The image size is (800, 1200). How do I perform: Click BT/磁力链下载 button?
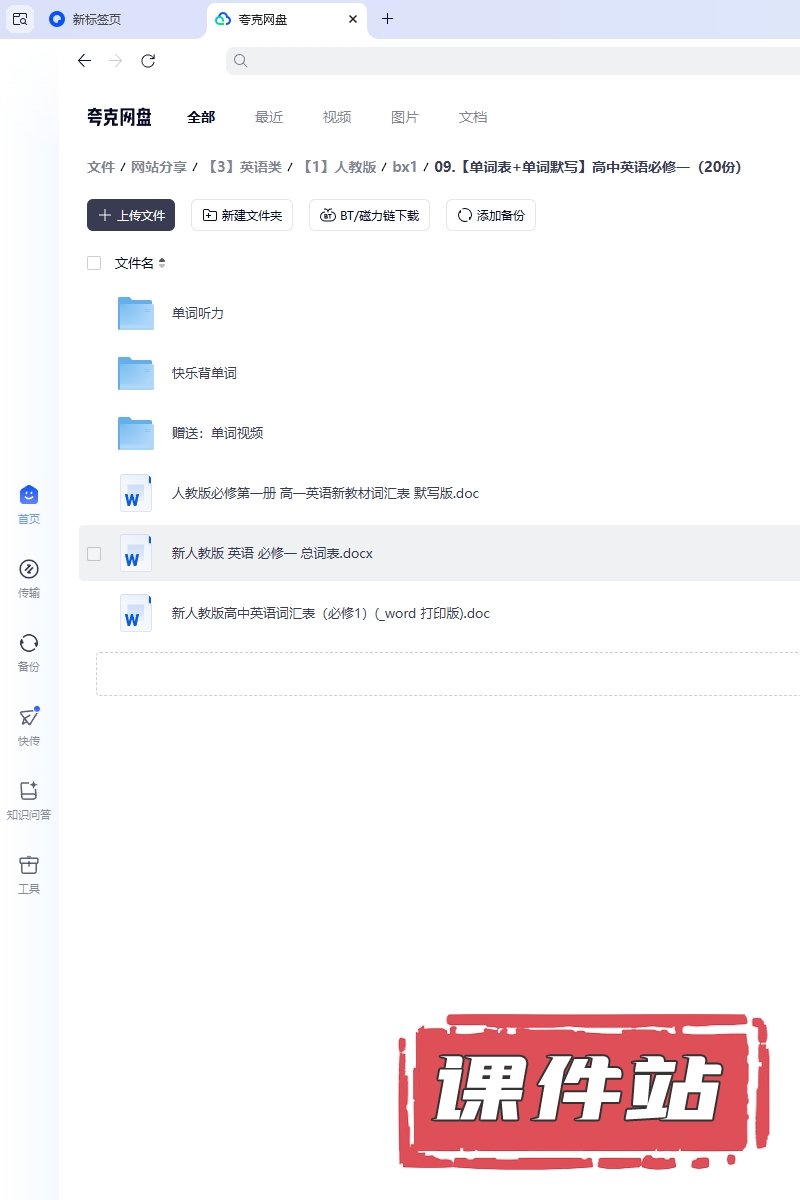point(369,215)
